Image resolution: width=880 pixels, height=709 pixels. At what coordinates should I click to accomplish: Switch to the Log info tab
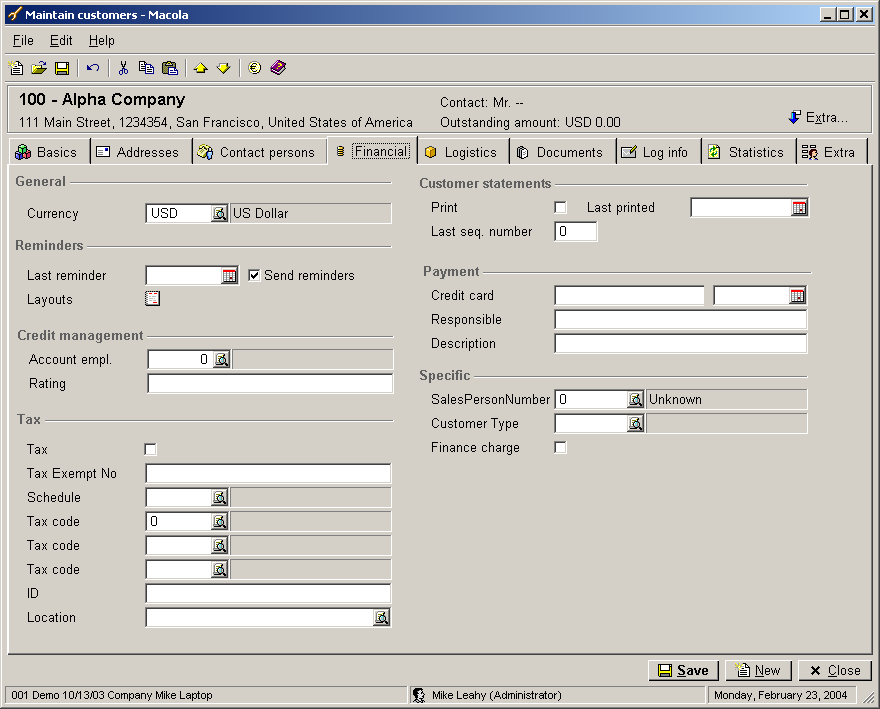coord(659,152)
